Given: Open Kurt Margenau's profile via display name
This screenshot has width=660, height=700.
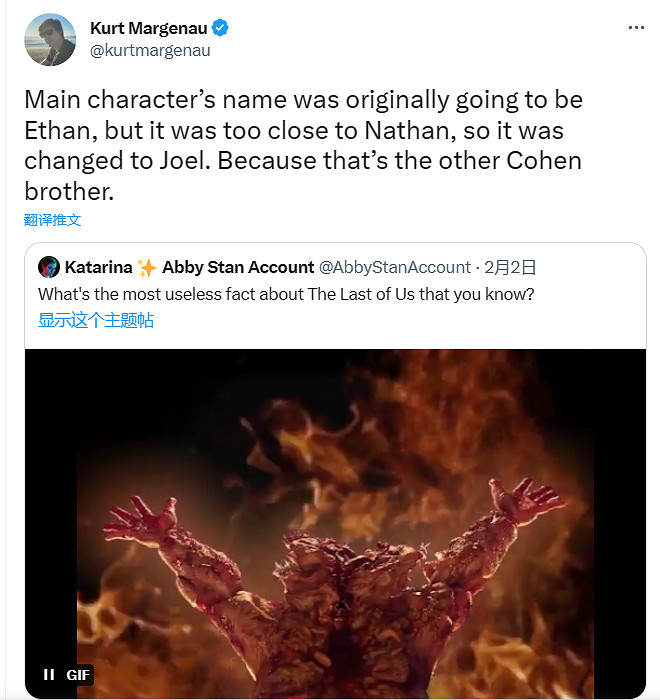Looking at the screenshot, I should click(148, 29).
